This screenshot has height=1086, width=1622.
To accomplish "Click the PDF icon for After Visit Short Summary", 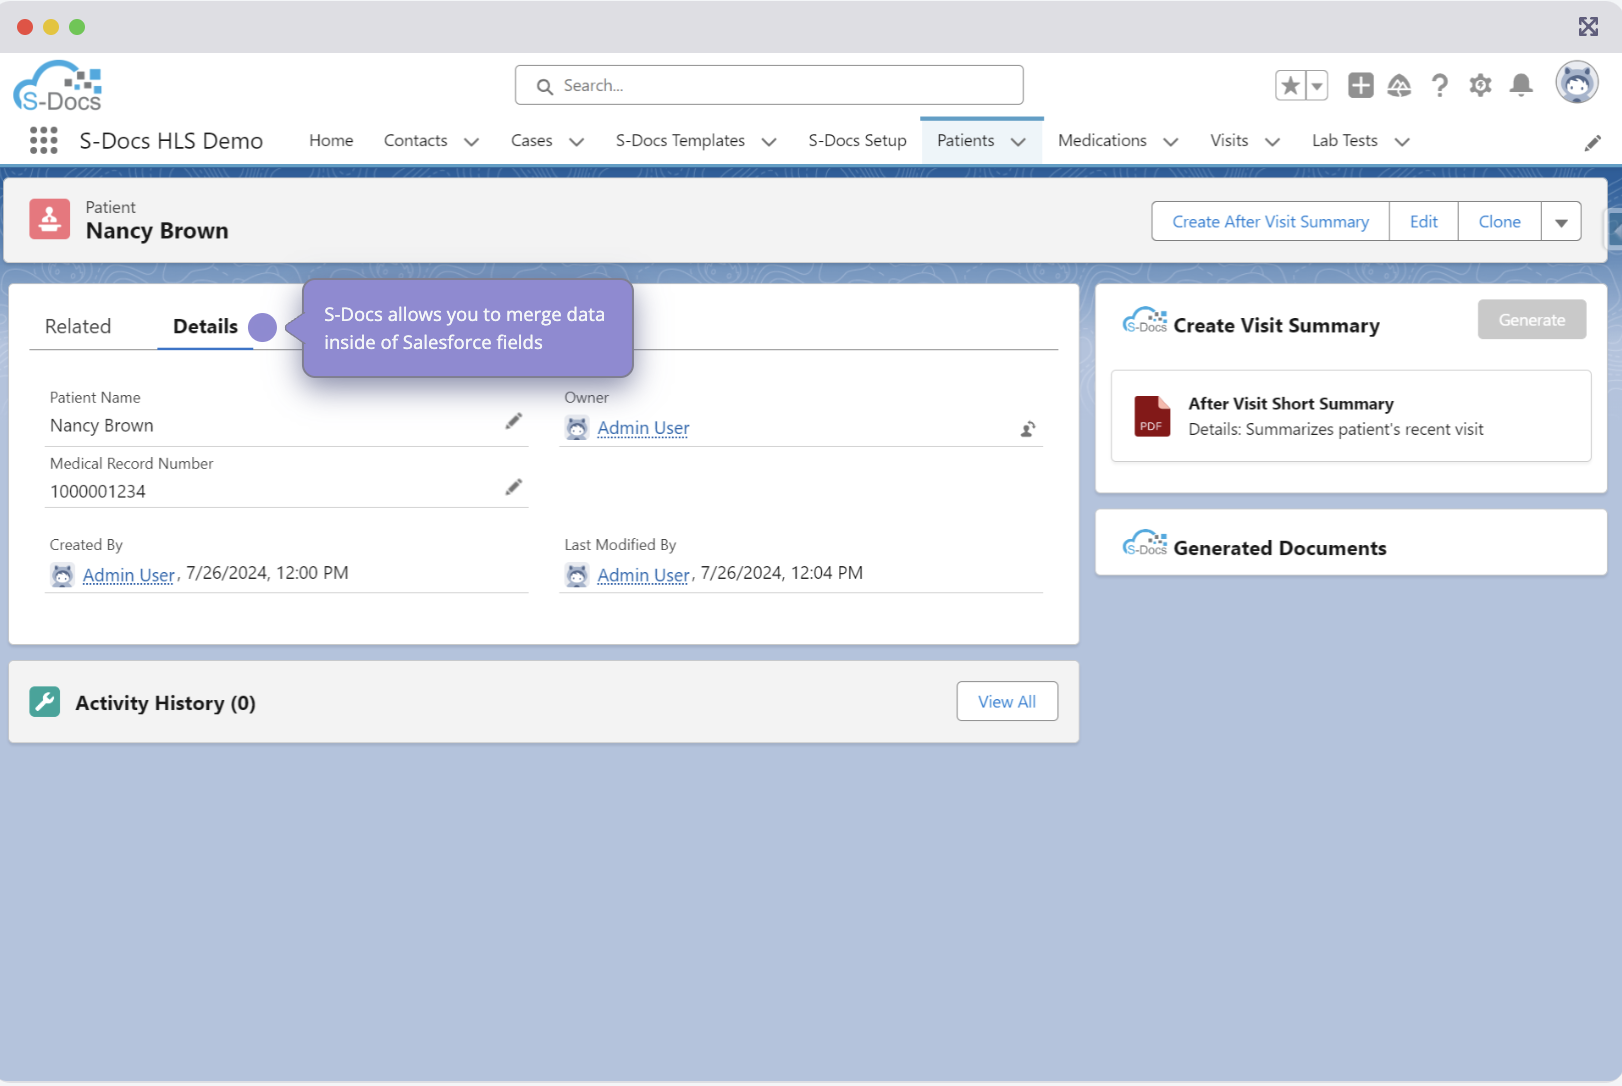I will tap(1152, 416).
